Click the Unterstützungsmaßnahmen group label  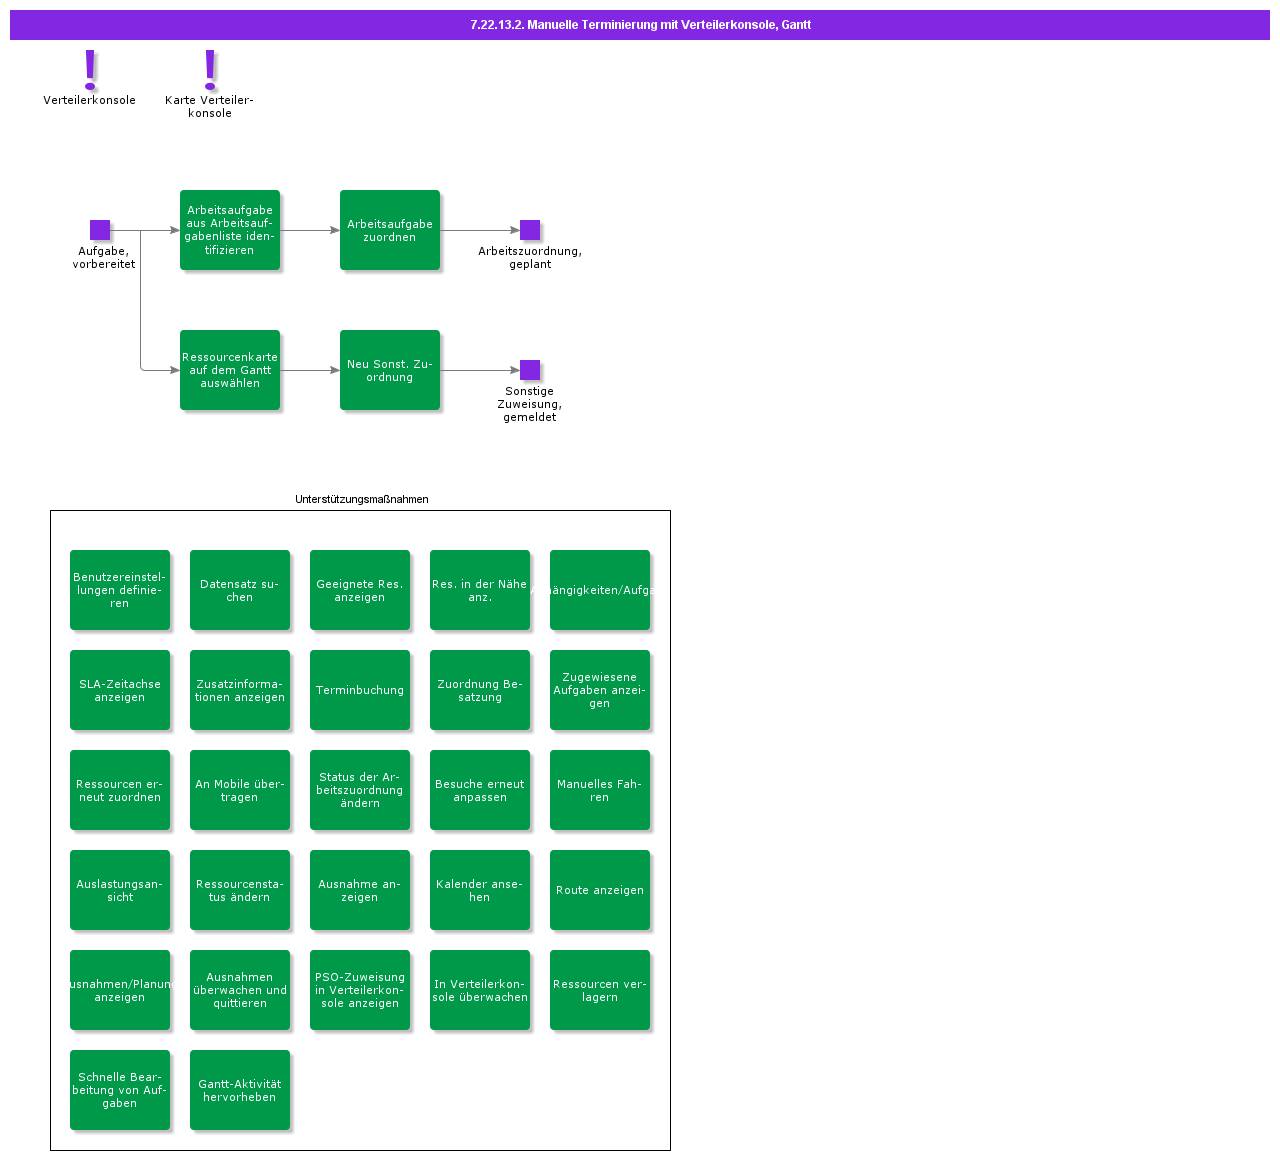[362, 499]
